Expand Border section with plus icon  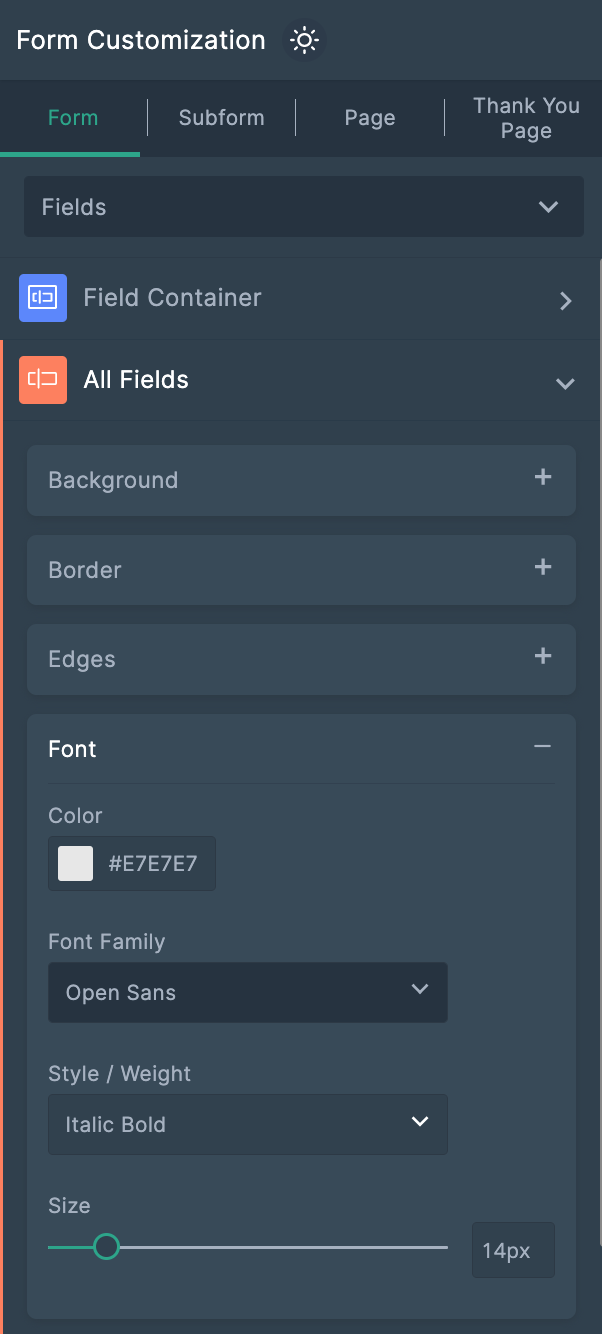point(543,568)
